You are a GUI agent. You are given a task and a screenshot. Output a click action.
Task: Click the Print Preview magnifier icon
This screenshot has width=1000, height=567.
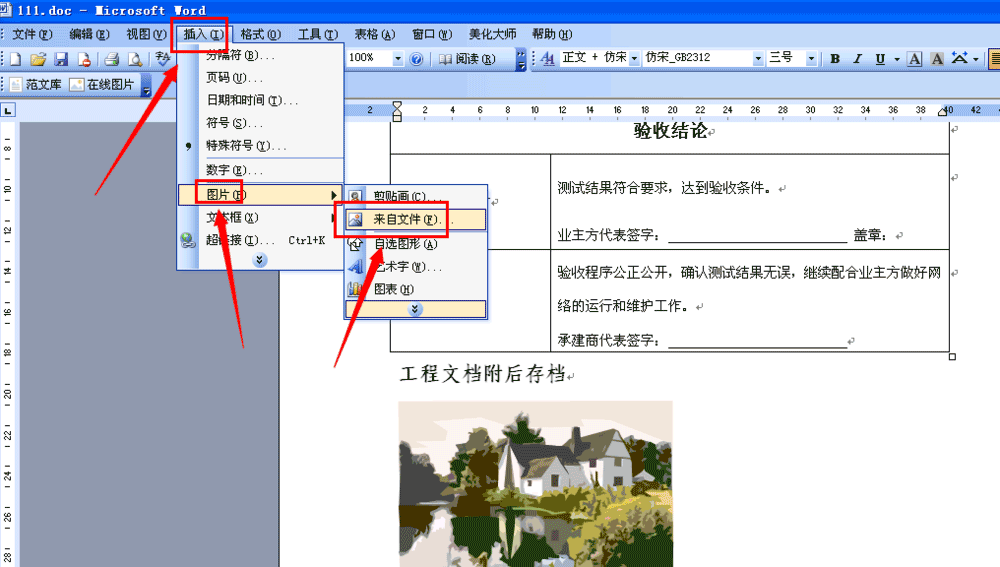click(x=135, y=59)
